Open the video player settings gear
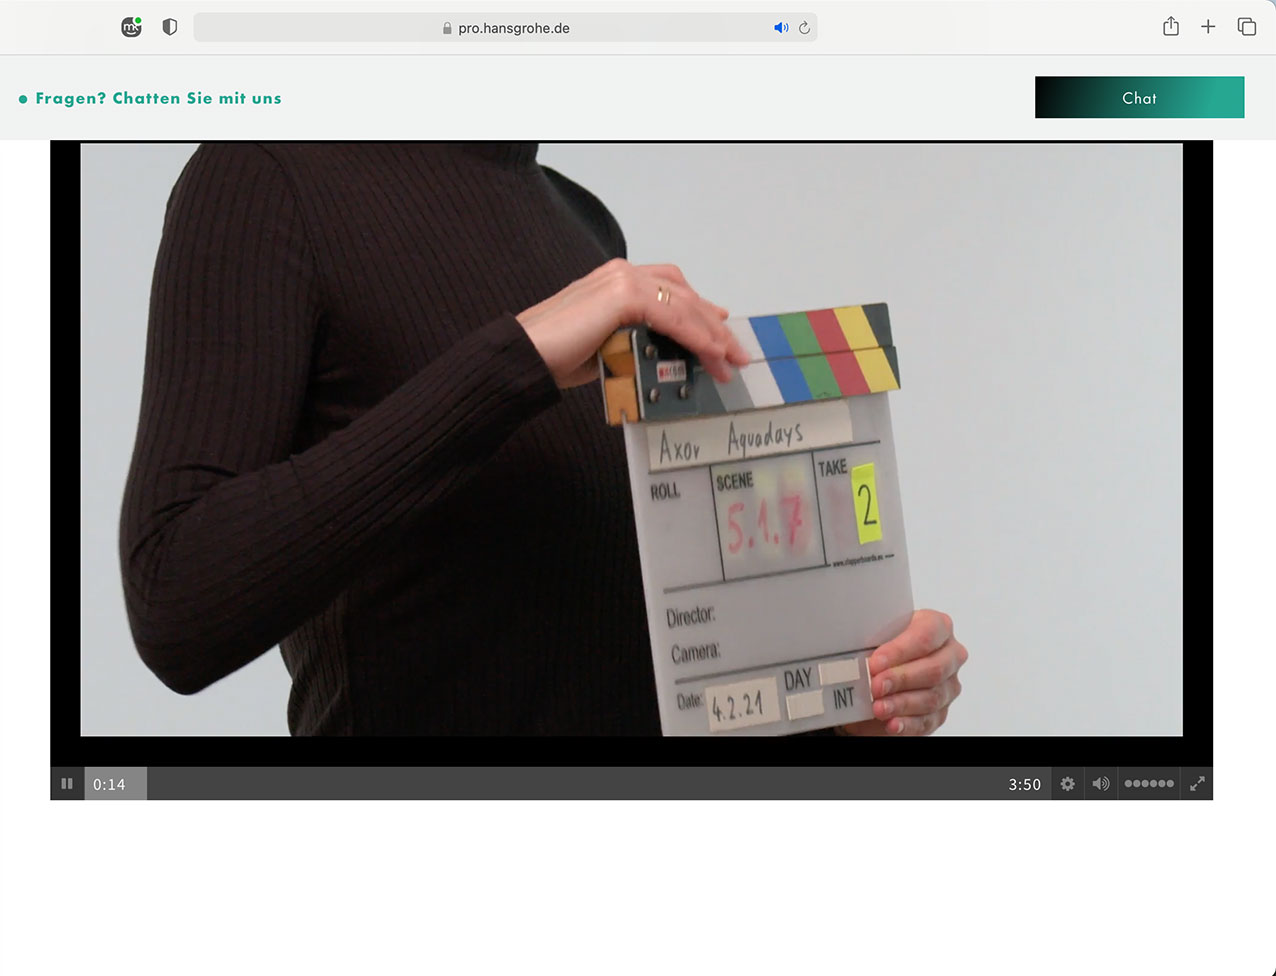Image resolution: width=1276 pixels, height=976 pixels. (x=1067, y=784)
